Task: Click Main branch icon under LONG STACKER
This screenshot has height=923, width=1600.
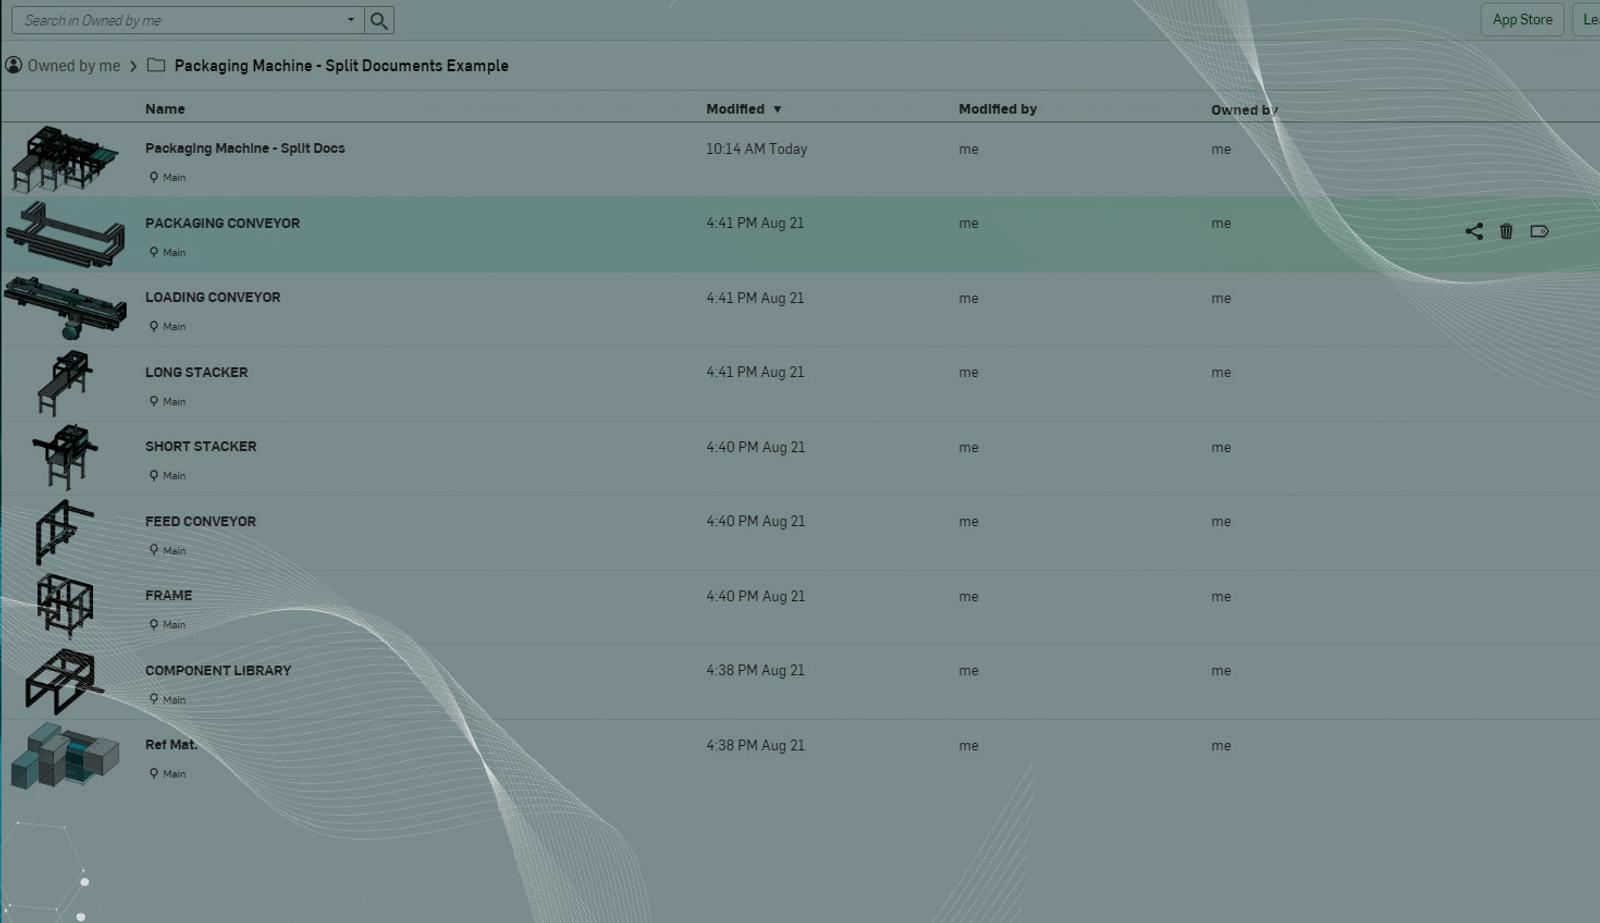Action: tap(154, 401)
